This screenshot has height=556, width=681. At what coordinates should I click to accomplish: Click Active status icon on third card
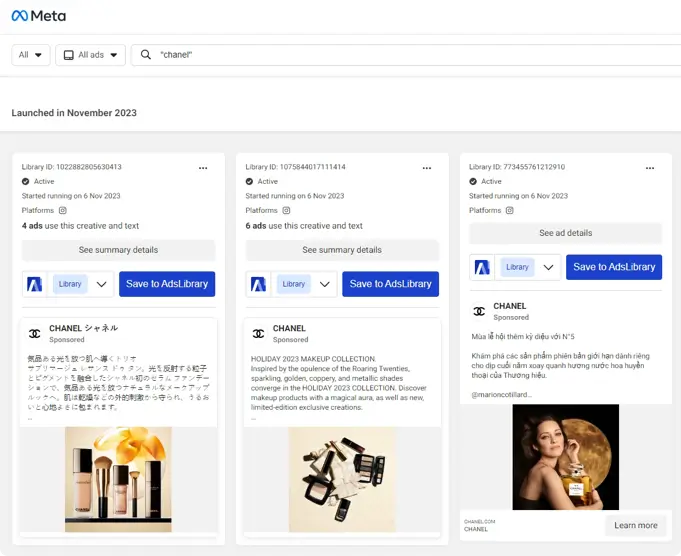(473, 182)
